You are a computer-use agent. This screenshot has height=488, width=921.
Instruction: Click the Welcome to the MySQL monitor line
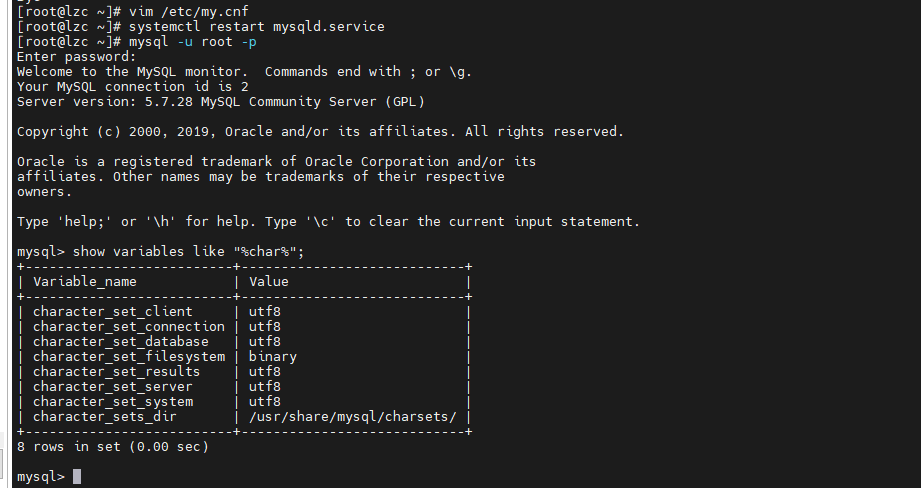point(244,72)
